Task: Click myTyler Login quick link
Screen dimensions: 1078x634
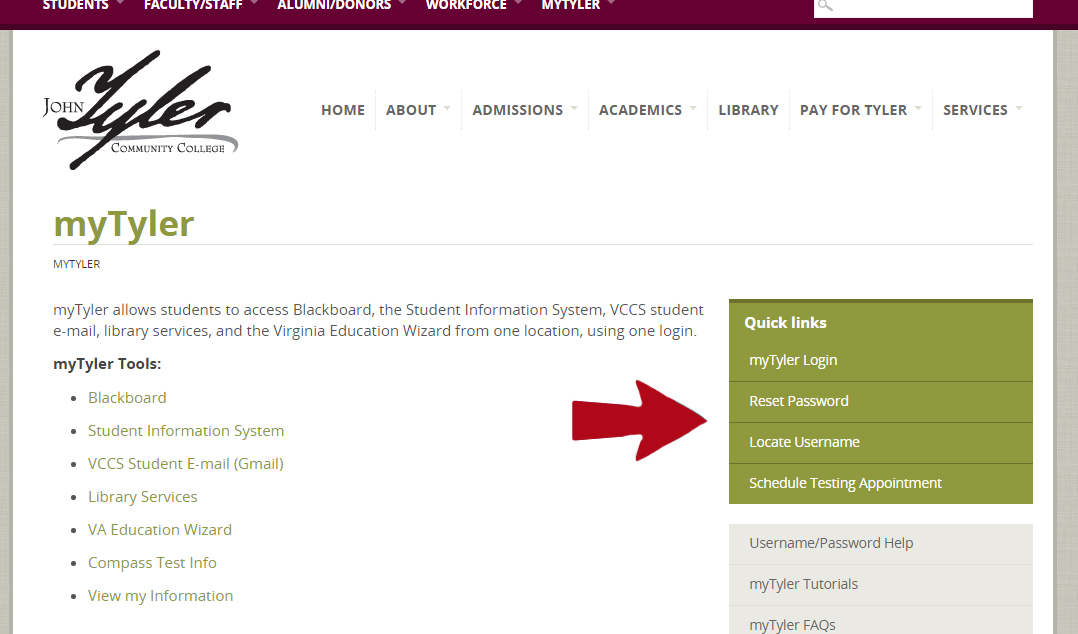Action: click(x=881, y=360)
